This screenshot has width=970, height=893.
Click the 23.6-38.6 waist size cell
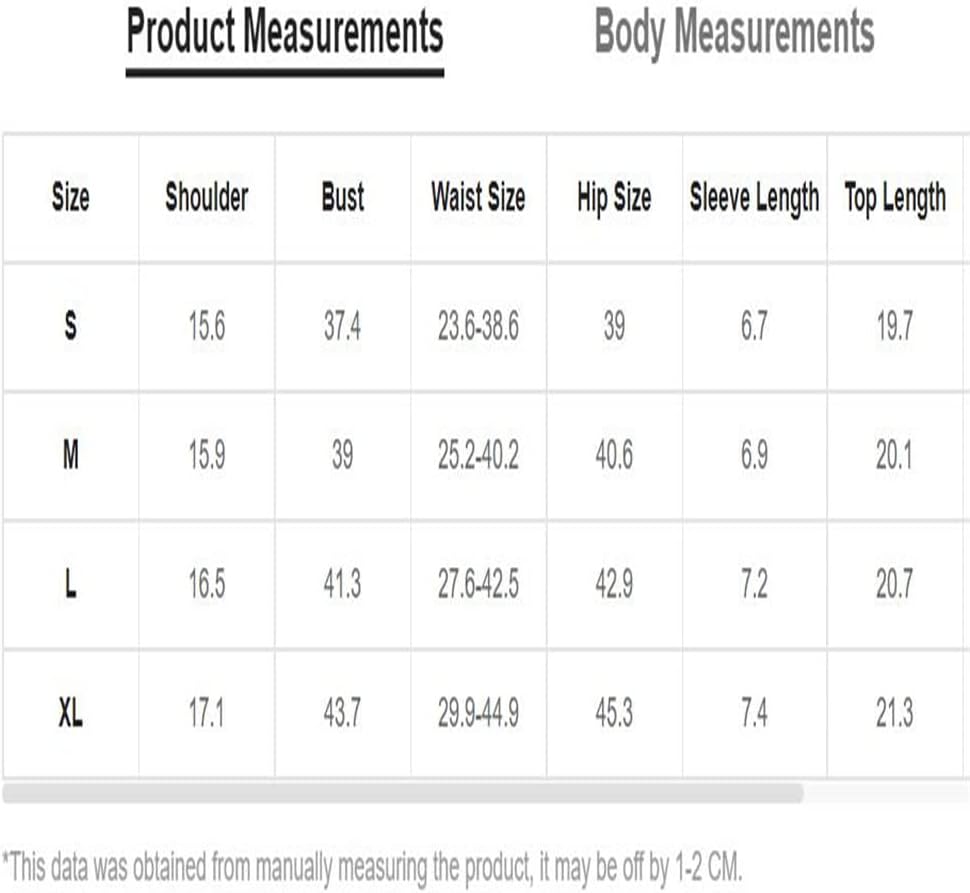point(478,326)
